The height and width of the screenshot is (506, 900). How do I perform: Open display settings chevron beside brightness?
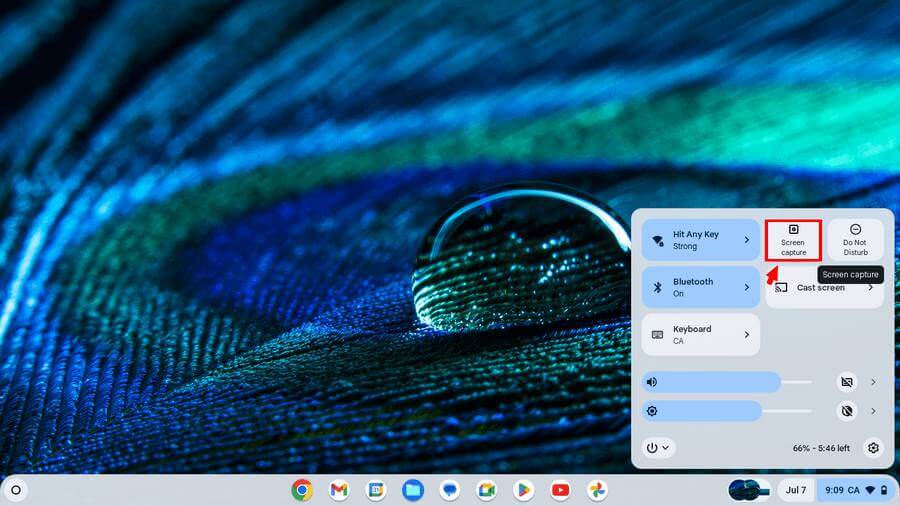click(873, 411)
